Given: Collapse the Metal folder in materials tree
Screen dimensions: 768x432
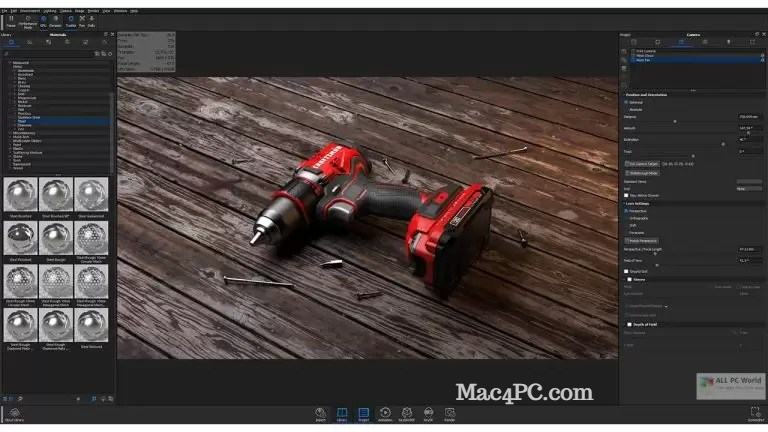Looking at the screenshot, I should coord(10,67).
